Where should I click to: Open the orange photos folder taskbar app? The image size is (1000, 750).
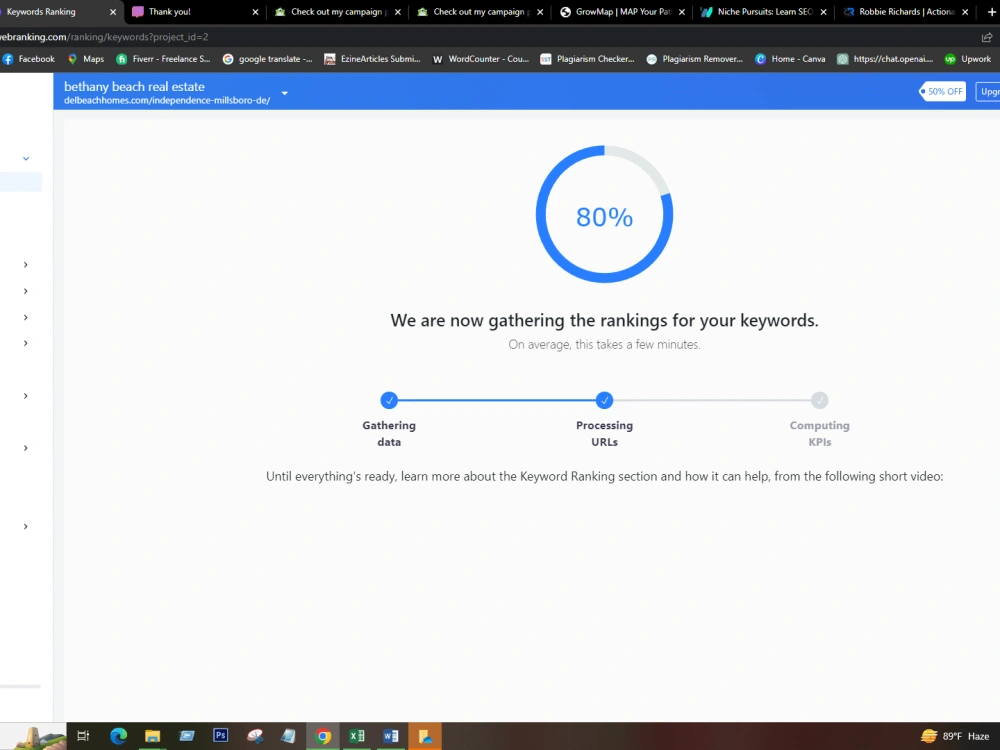[425, 736]
